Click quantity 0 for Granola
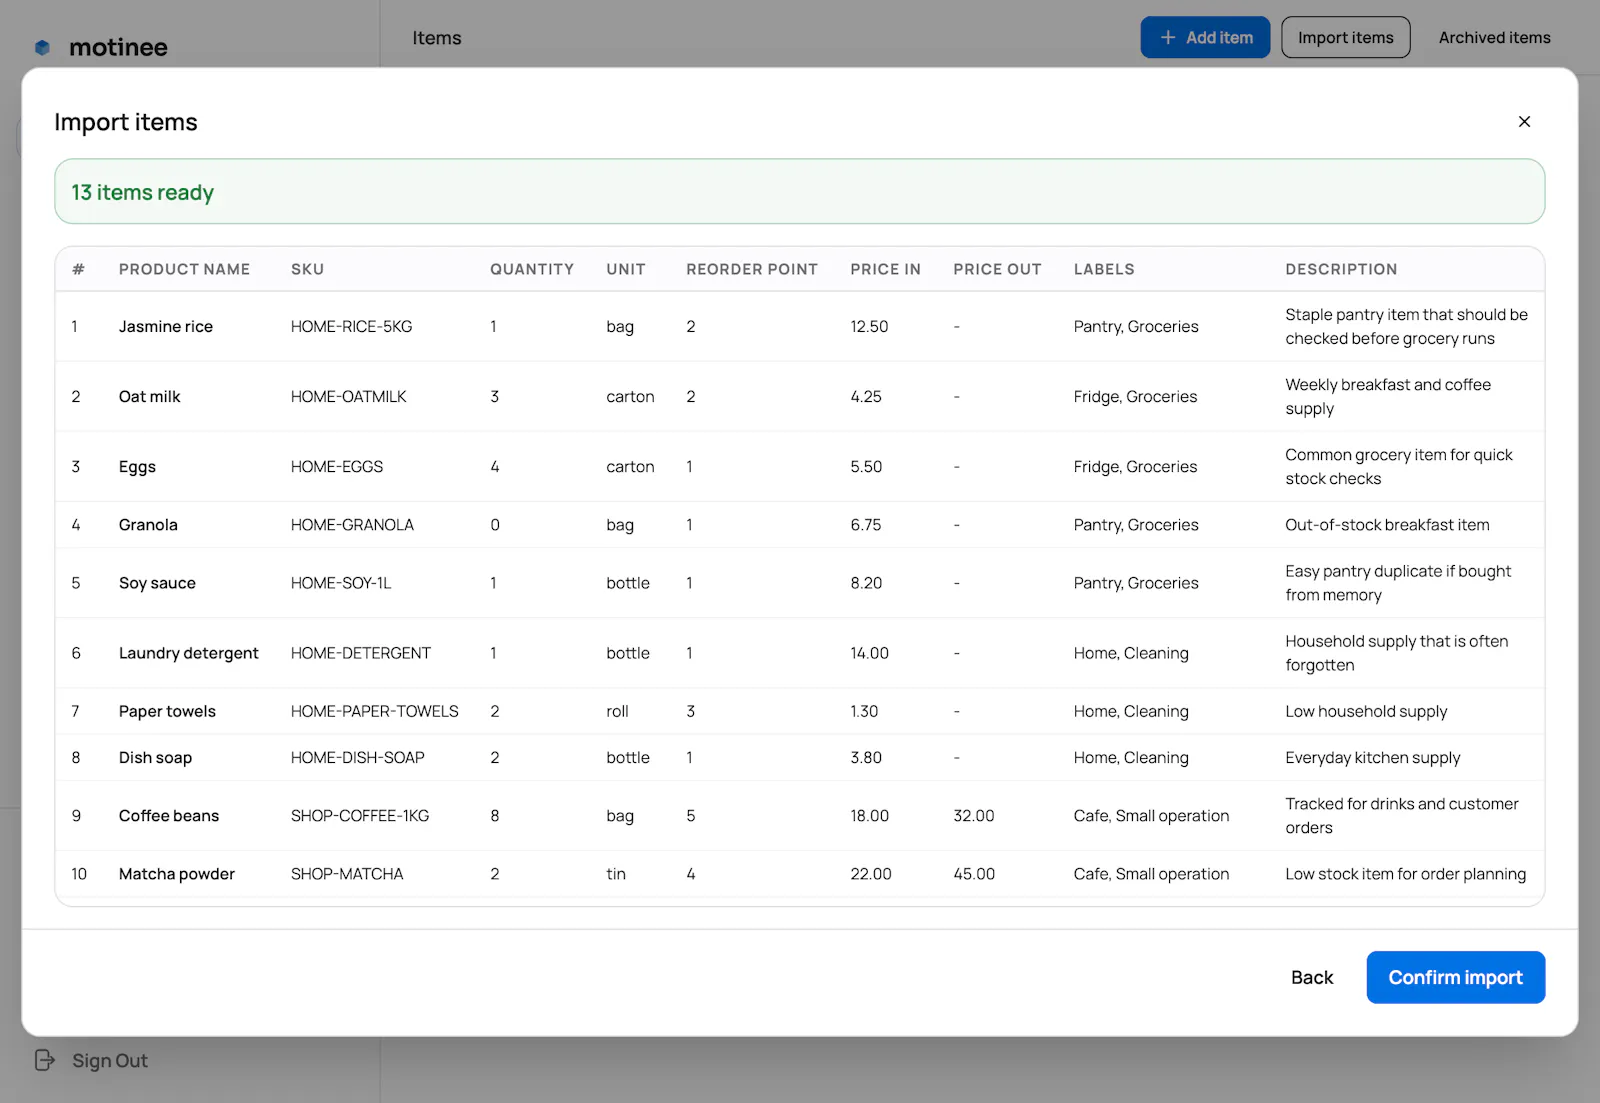The image size is (1600, 1103). point(494,525)
